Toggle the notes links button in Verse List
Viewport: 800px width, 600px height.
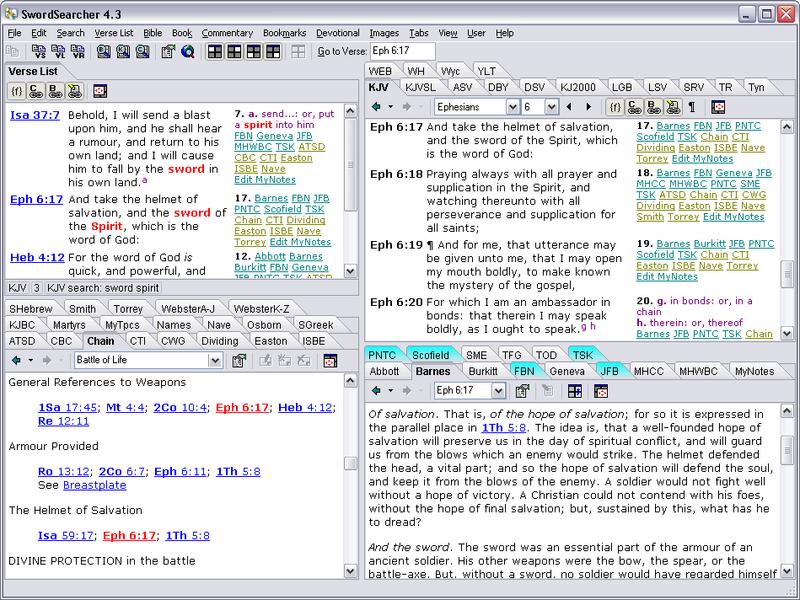(x=74, y=91)
